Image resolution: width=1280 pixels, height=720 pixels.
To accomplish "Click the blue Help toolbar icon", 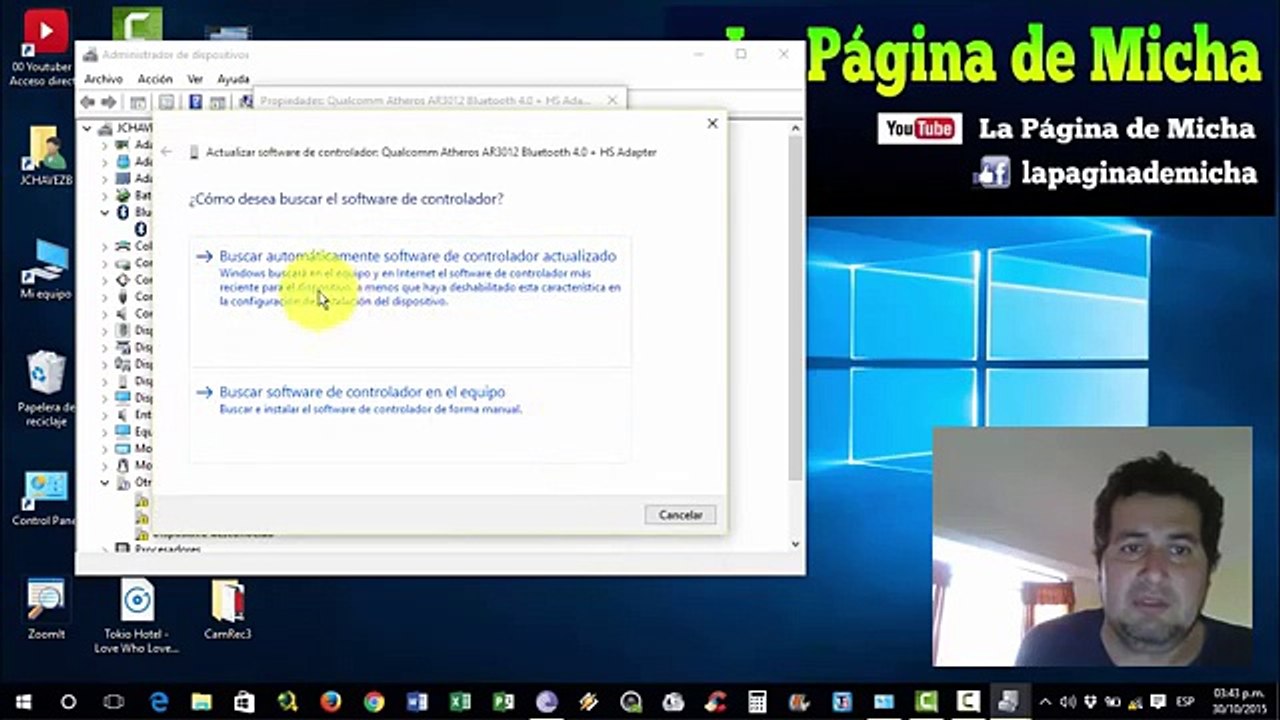I will pyautogui.click(x=195, y=102).
